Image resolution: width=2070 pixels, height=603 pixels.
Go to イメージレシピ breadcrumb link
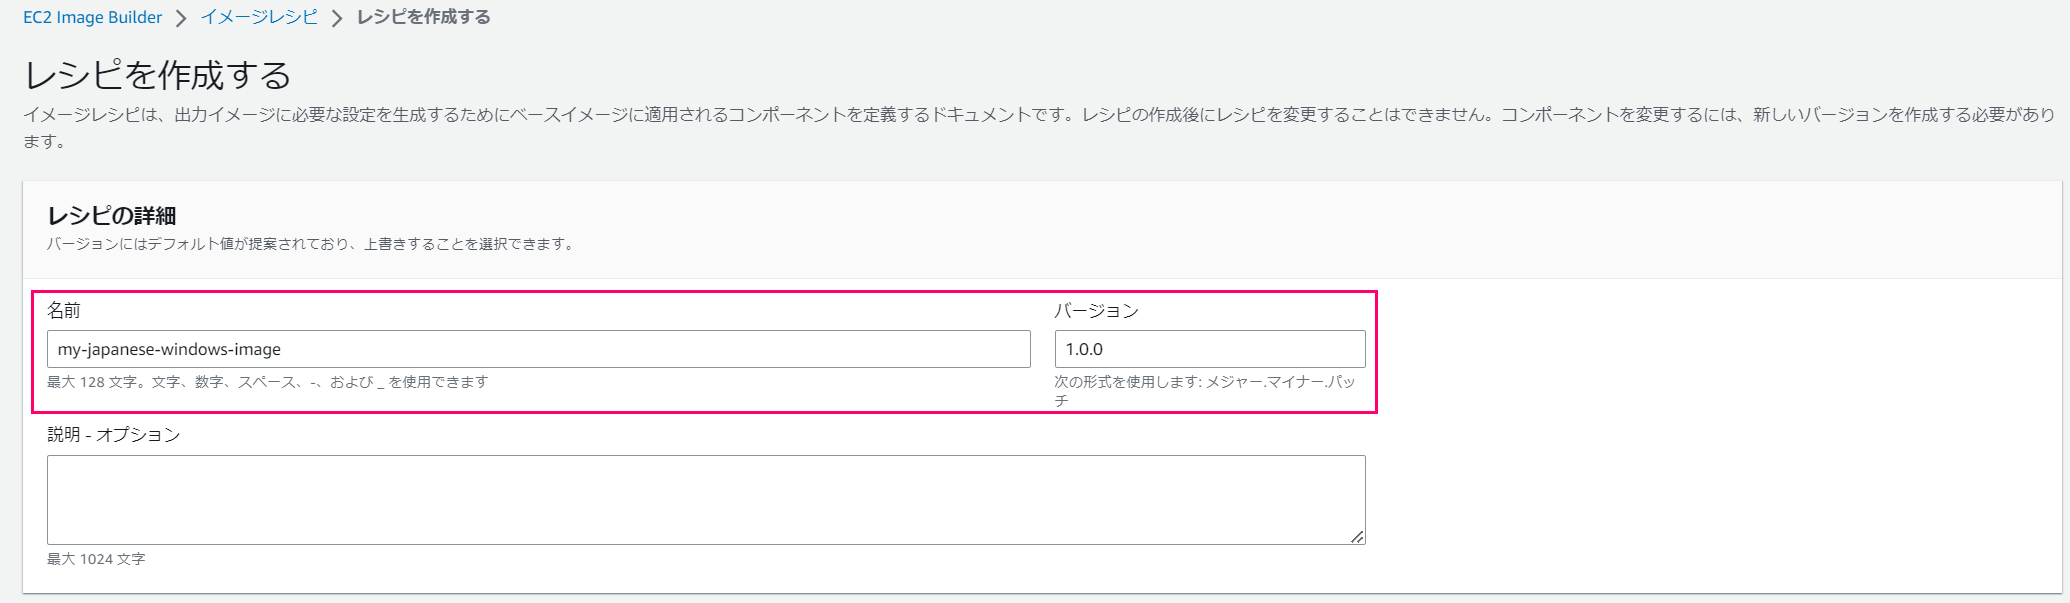259,17
